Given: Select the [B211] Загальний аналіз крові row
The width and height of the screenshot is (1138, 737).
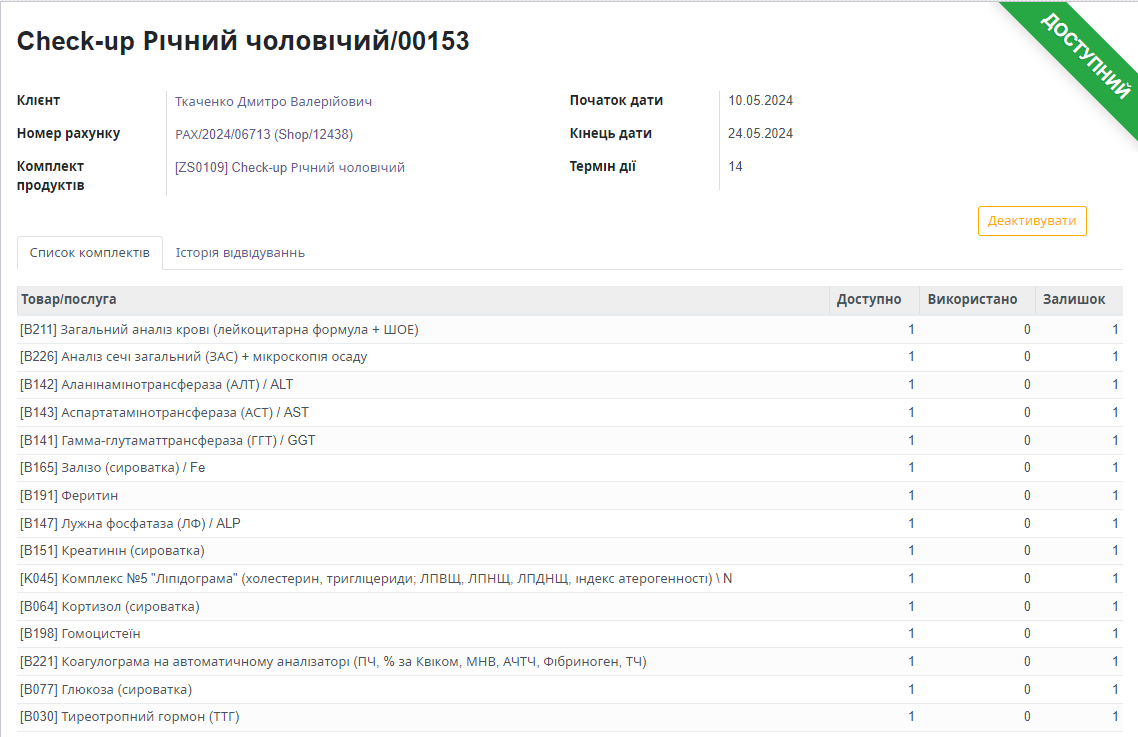Looking at the screenshot, I should coord(219,330).
